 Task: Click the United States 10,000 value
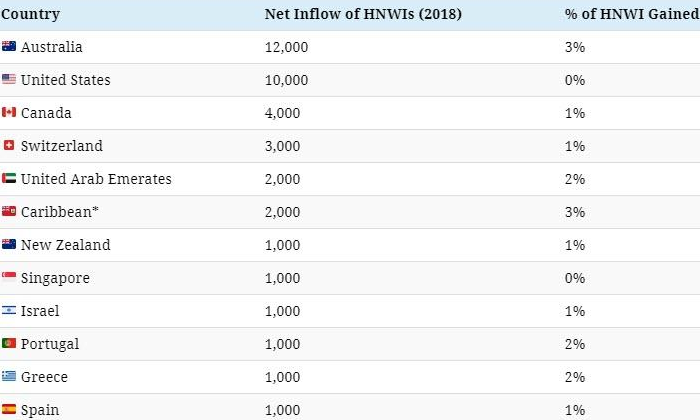(286, 80)
